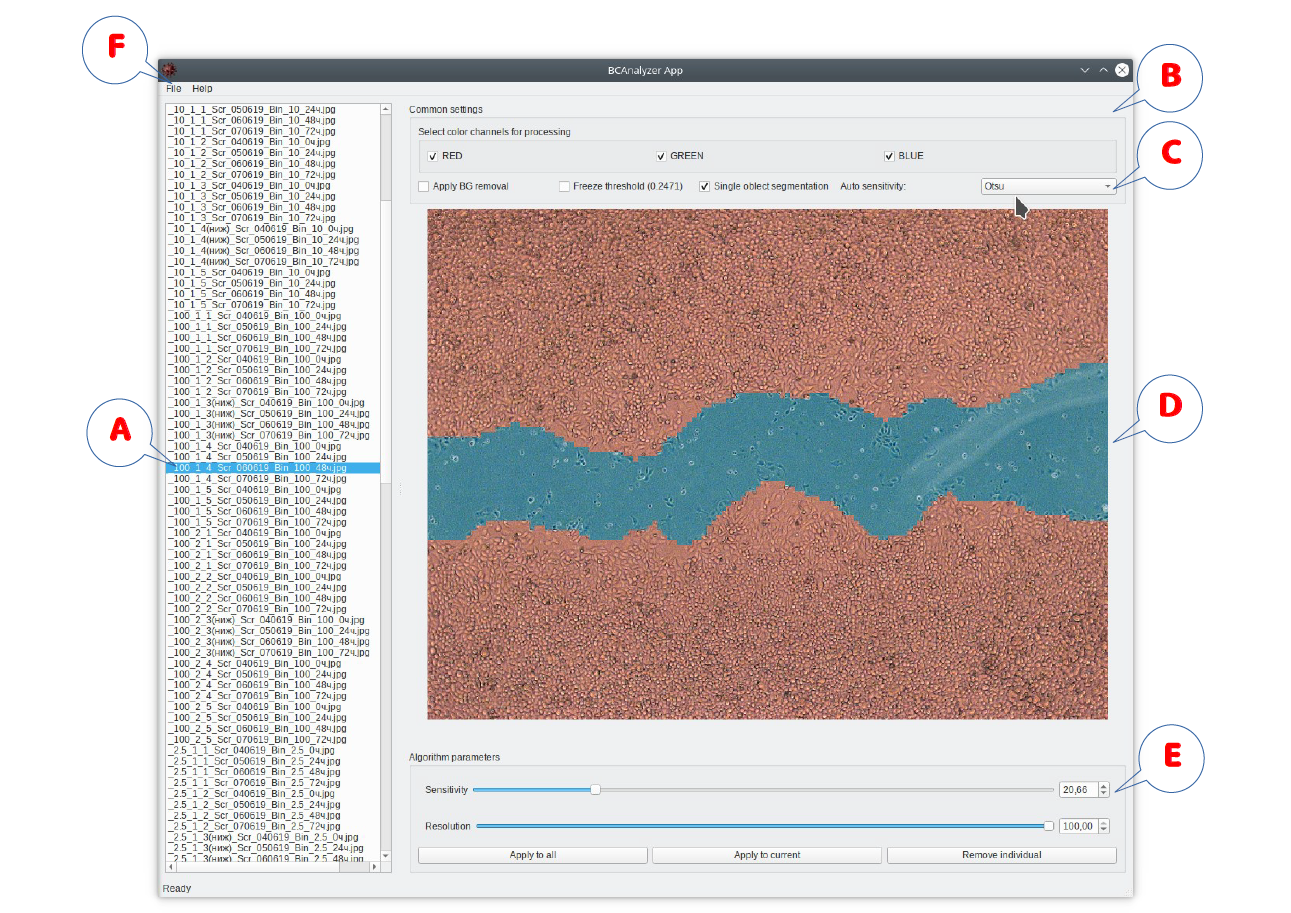Click the file list right scroll arrow
This screenshot has height=913, width=1291.
374,866
